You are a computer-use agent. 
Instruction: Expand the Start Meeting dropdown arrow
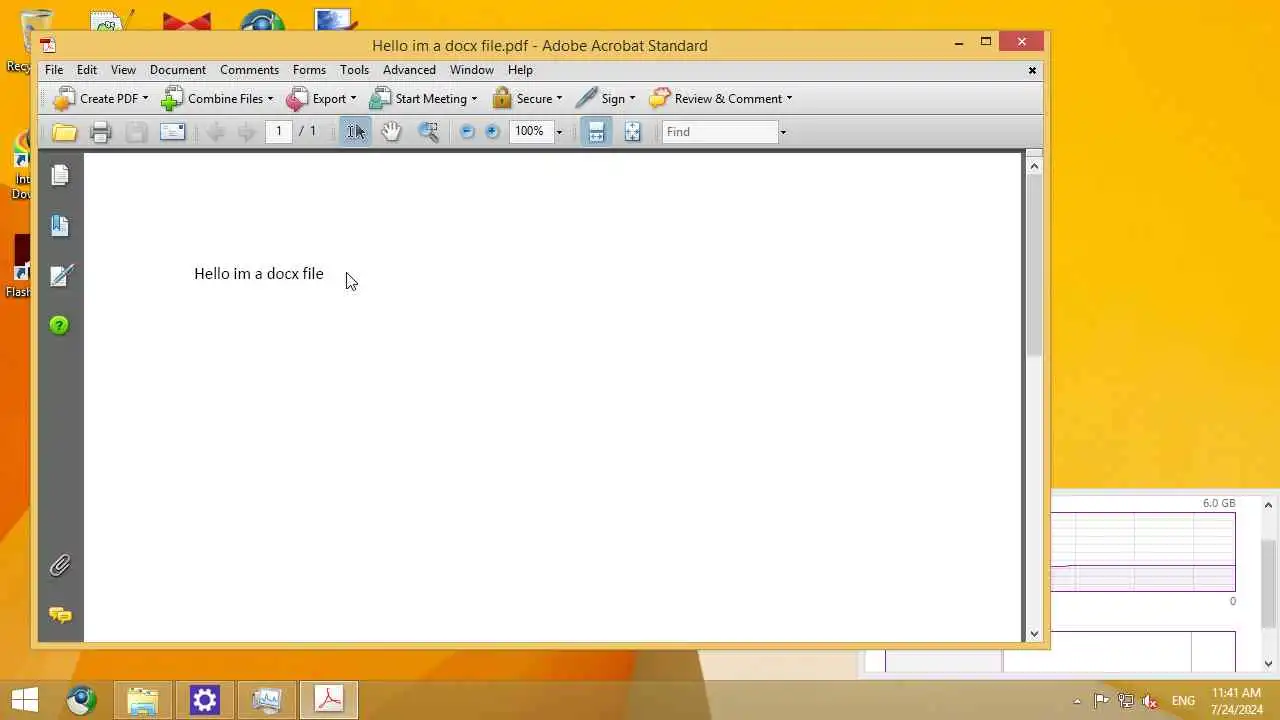click(x=474, y=99)
